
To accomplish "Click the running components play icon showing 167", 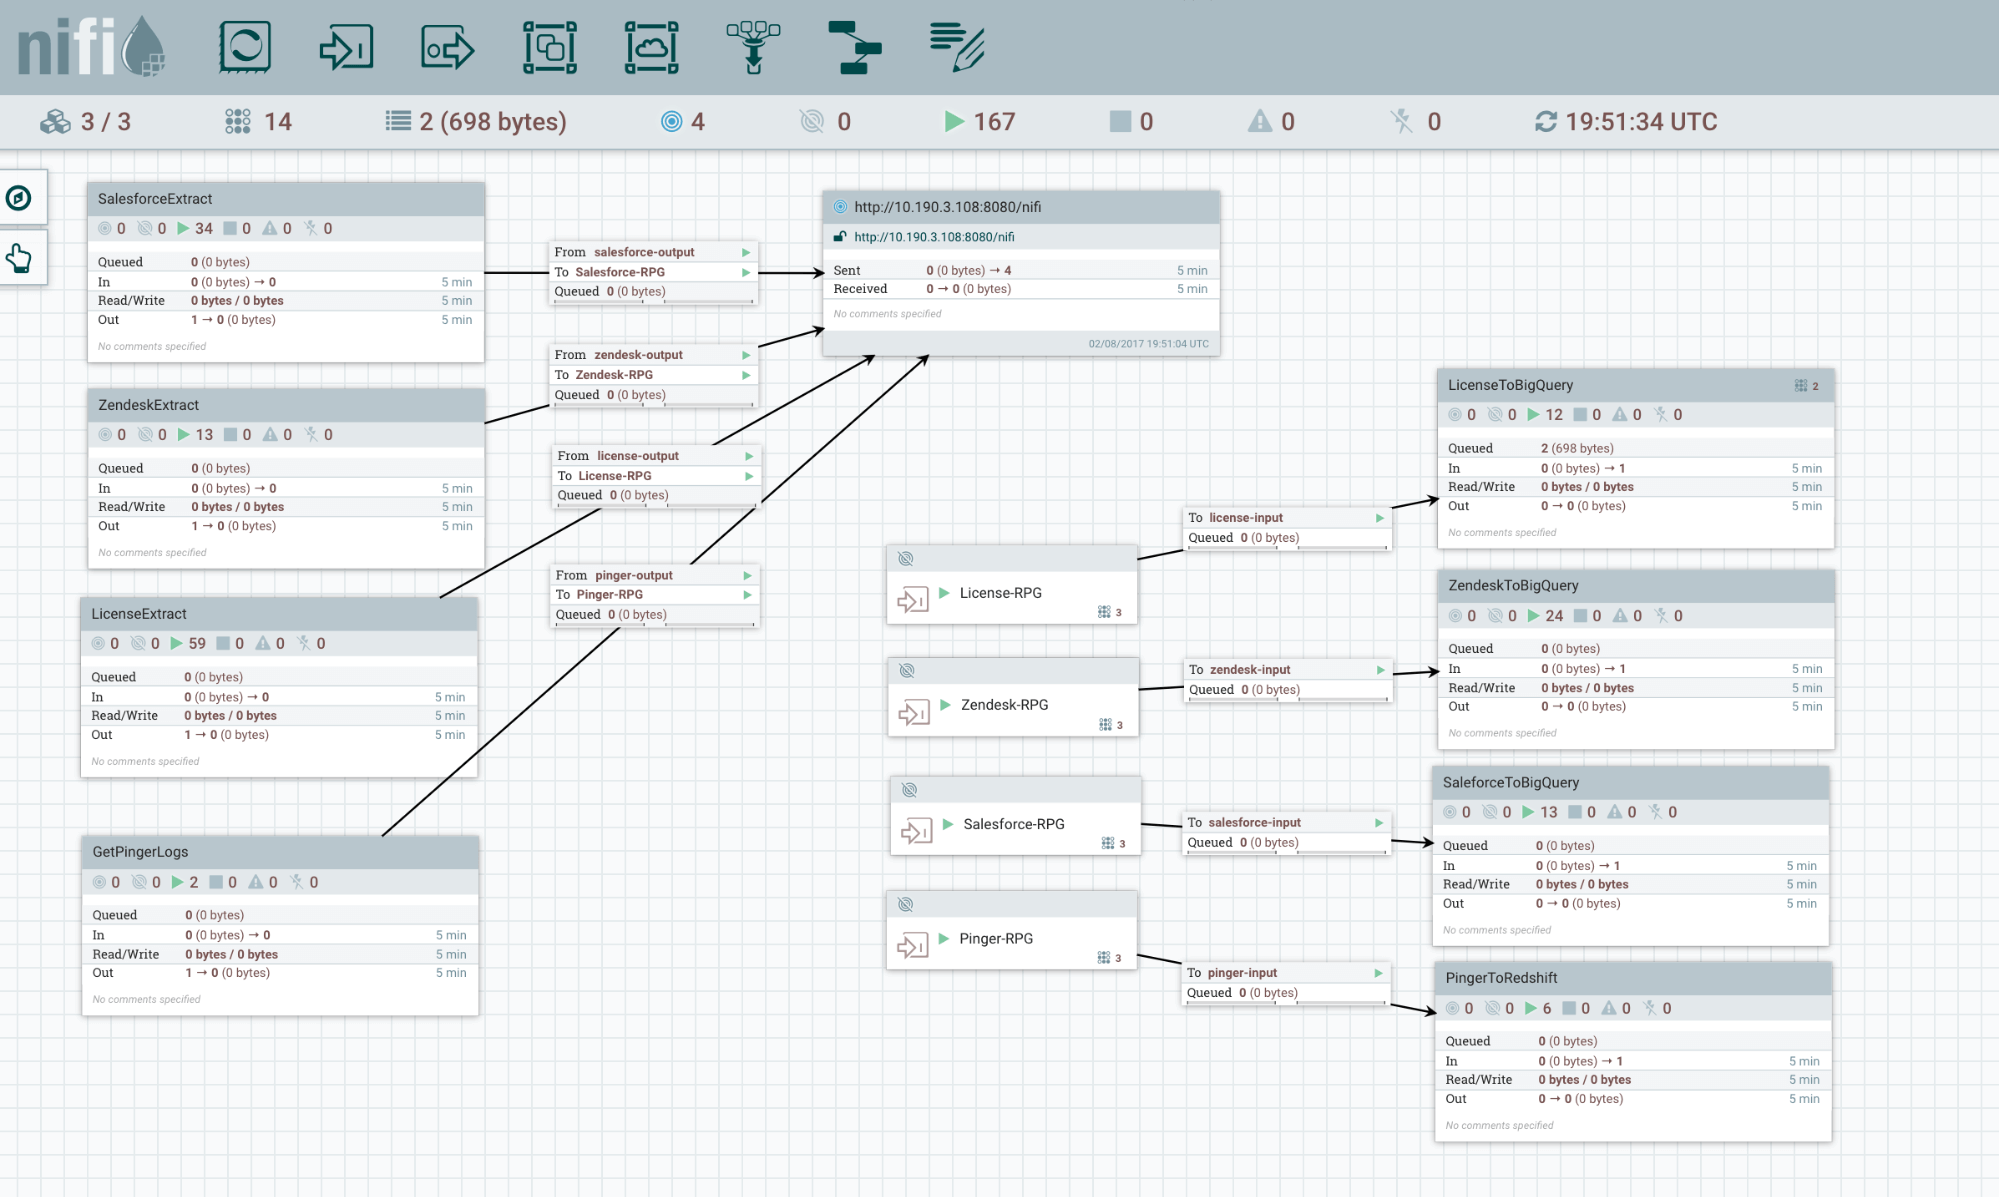I will 954,122.
